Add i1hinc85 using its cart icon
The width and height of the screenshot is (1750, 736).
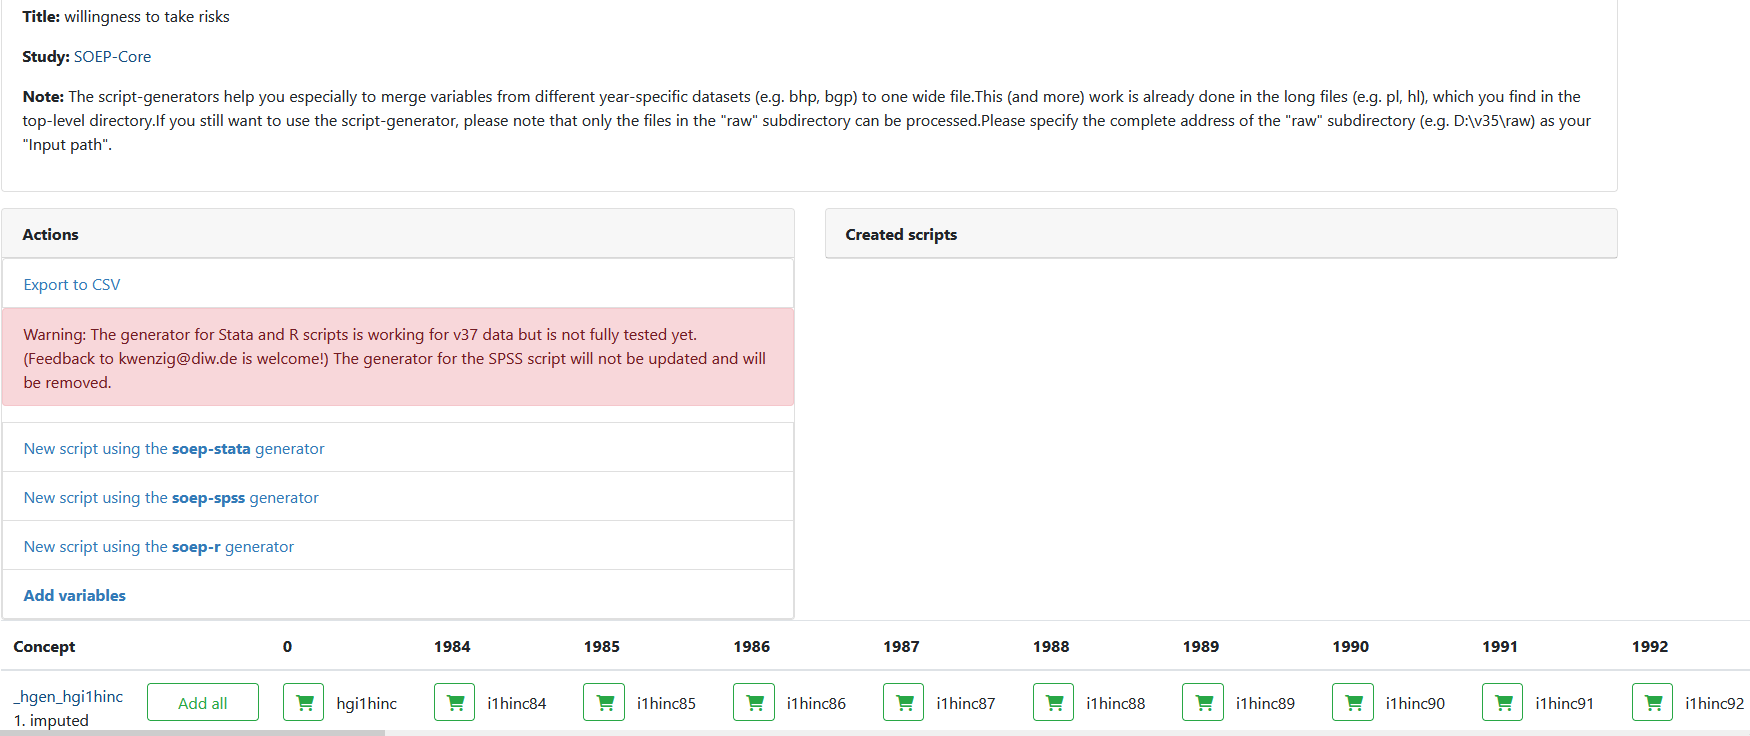pyautogui.click(x=604, y=702)
